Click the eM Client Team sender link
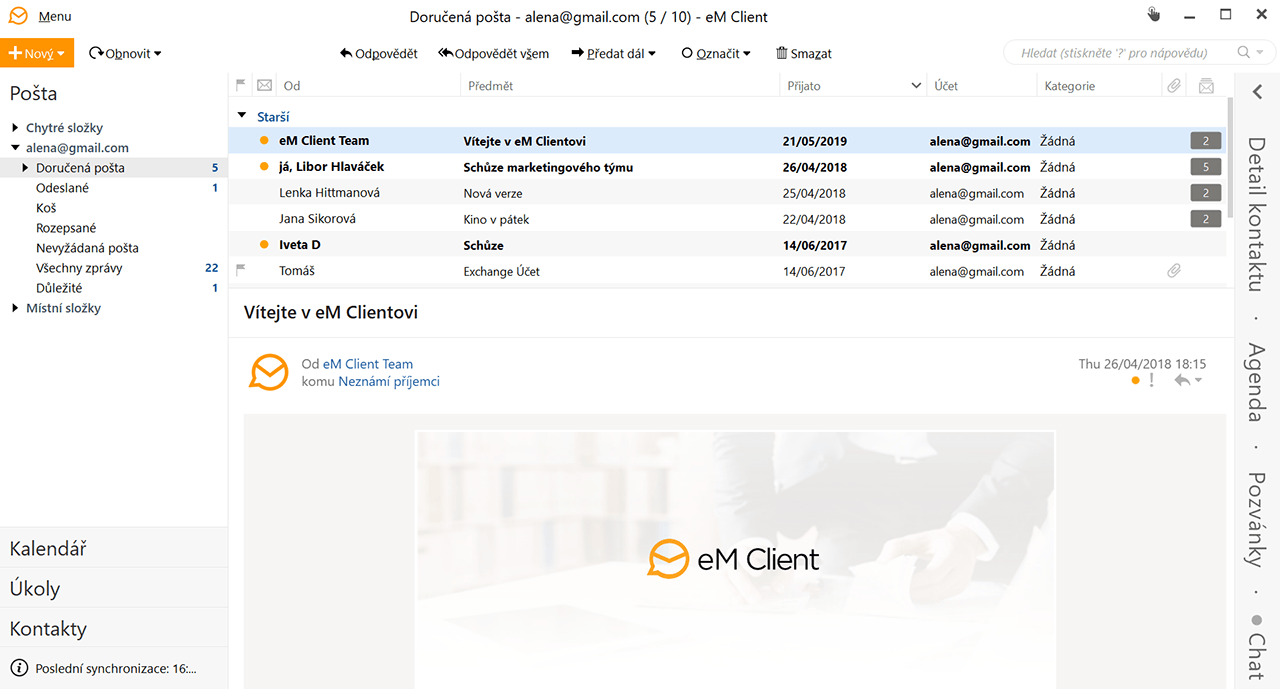The width and height of the screenshot is (1280, 689). tap(367, 364)
